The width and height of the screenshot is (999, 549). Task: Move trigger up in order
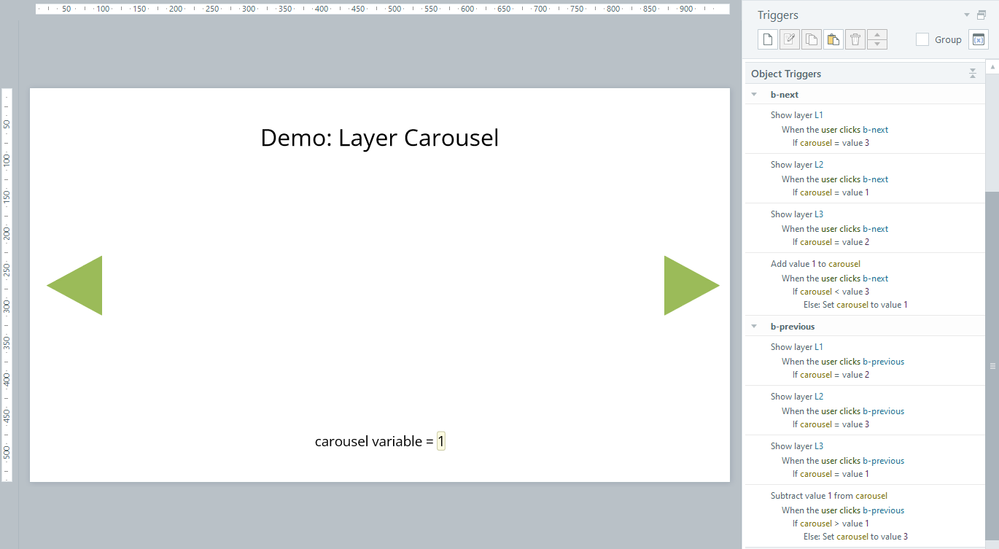(877, 34)
